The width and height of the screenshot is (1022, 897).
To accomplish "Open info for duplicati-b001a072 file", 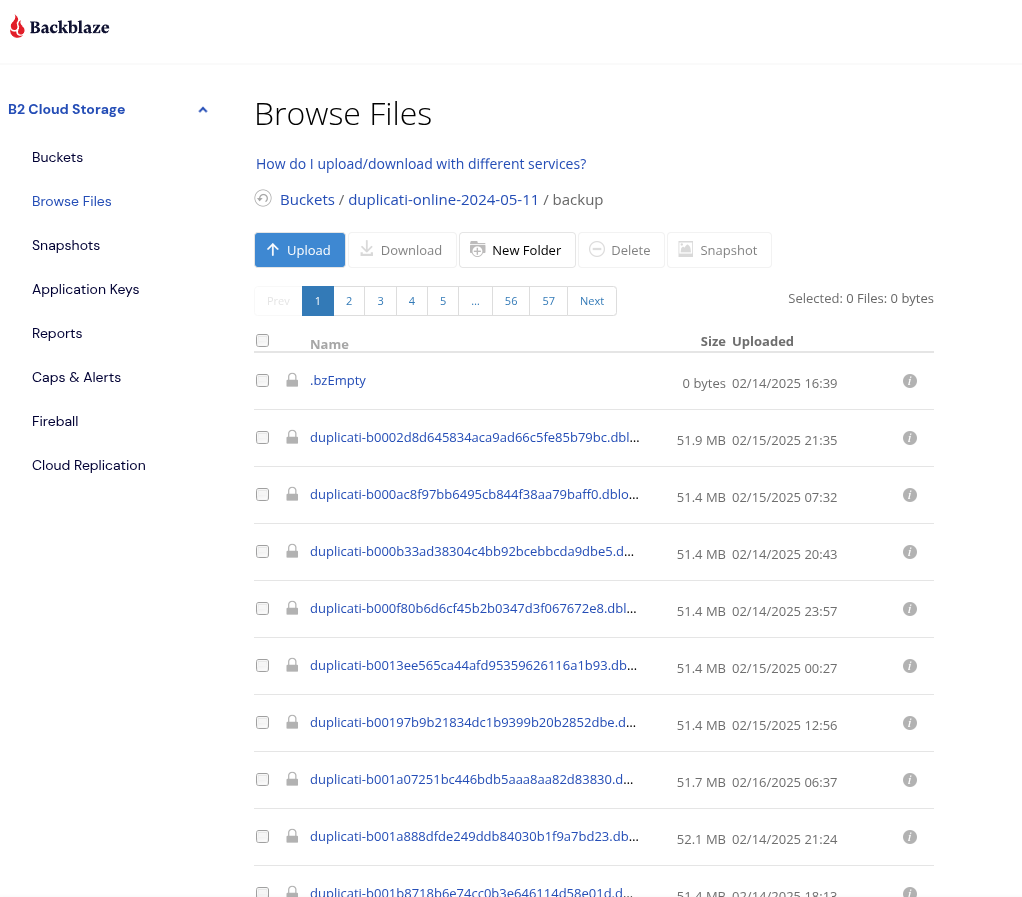I will pos(910,780).
